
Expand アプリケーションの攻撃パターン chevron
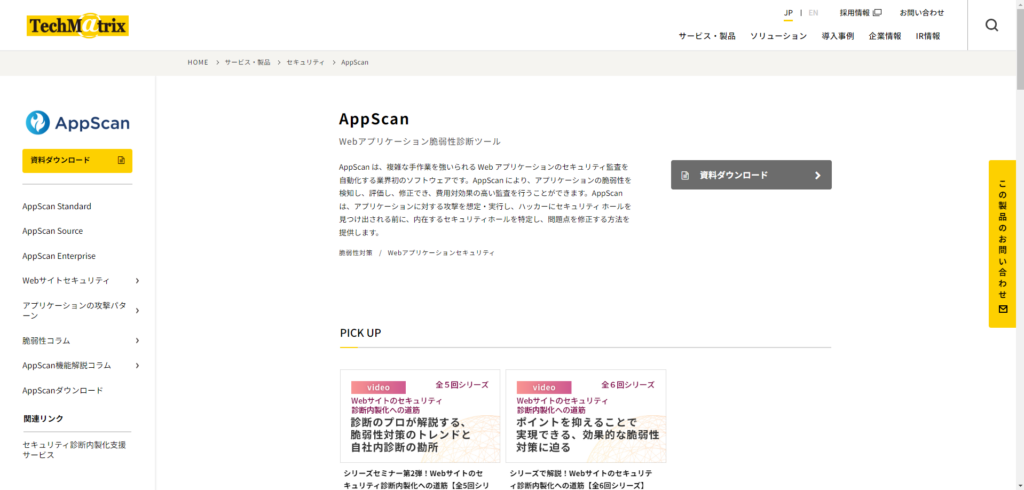pos(137,310)
